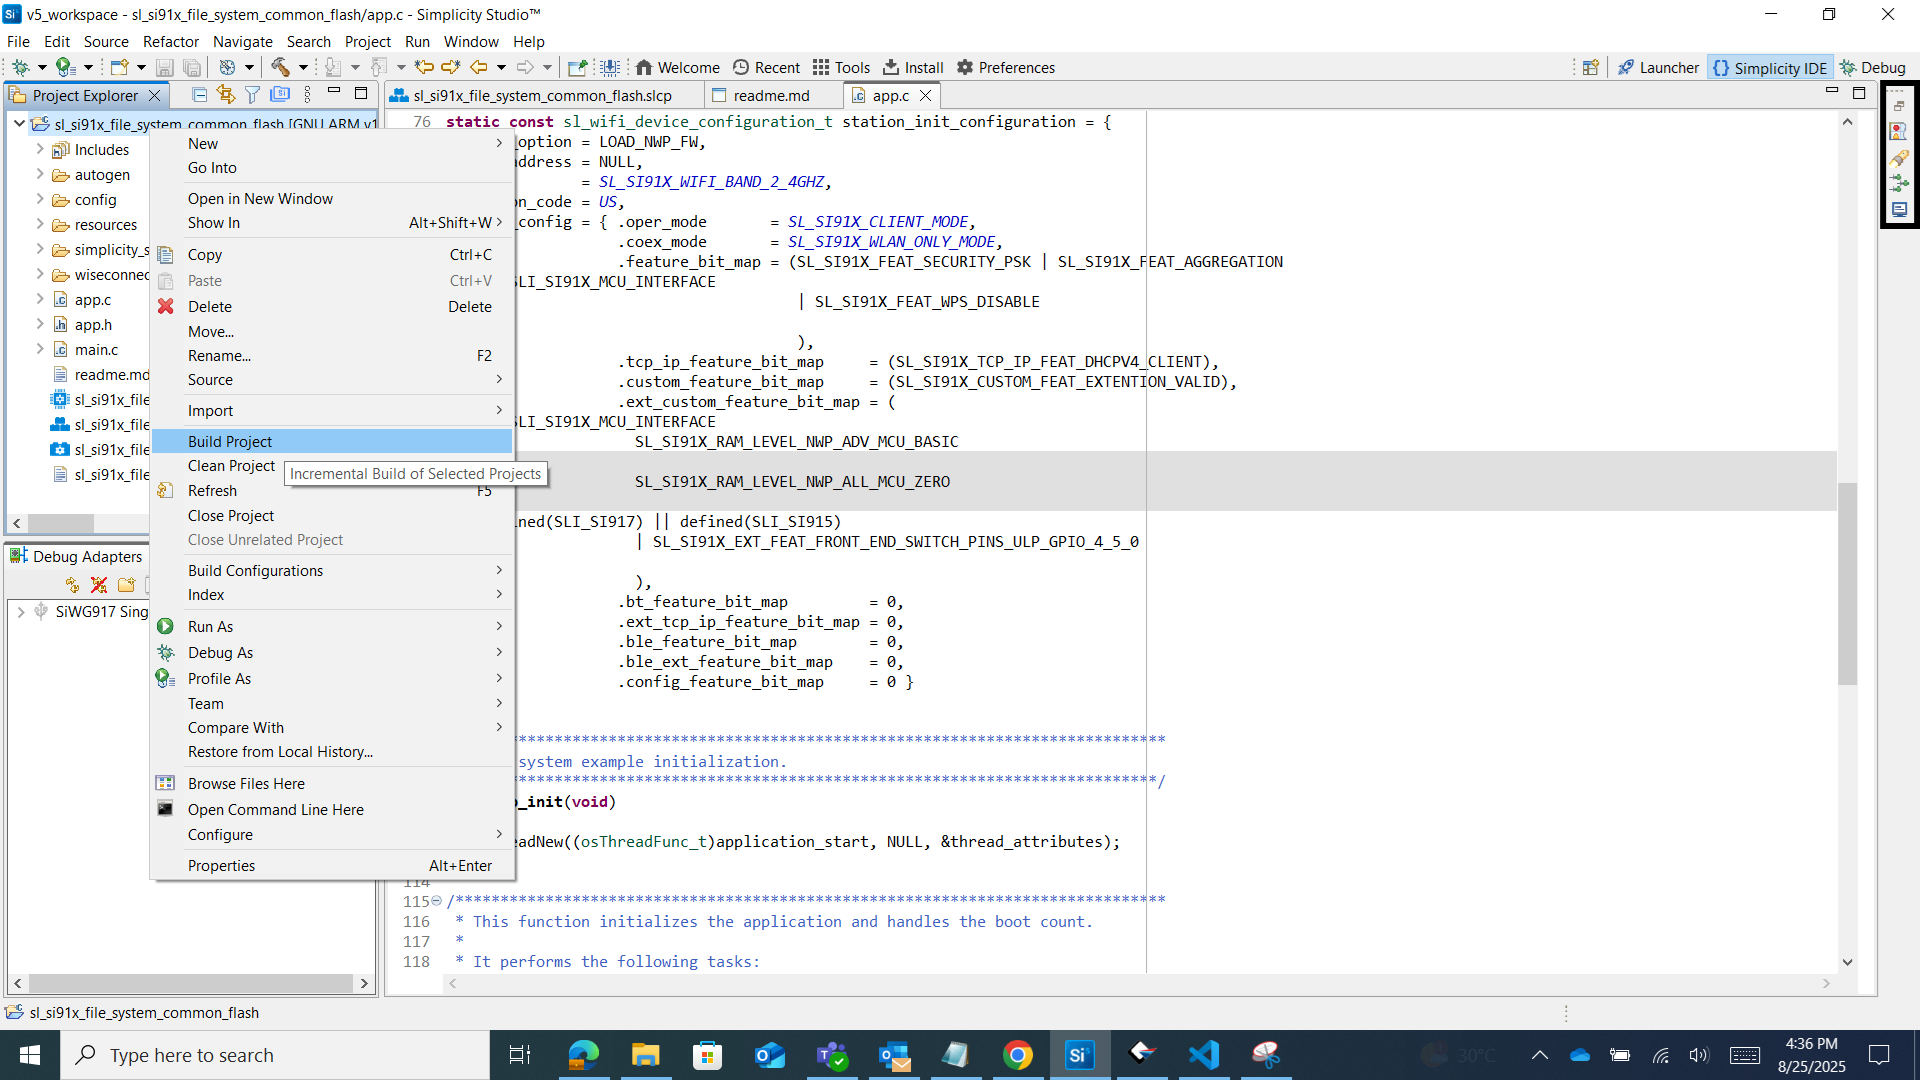Viewport: 1920px width, 1080px height.
Task: Expand the Includes tree node
Action: (x=40, y=149)
